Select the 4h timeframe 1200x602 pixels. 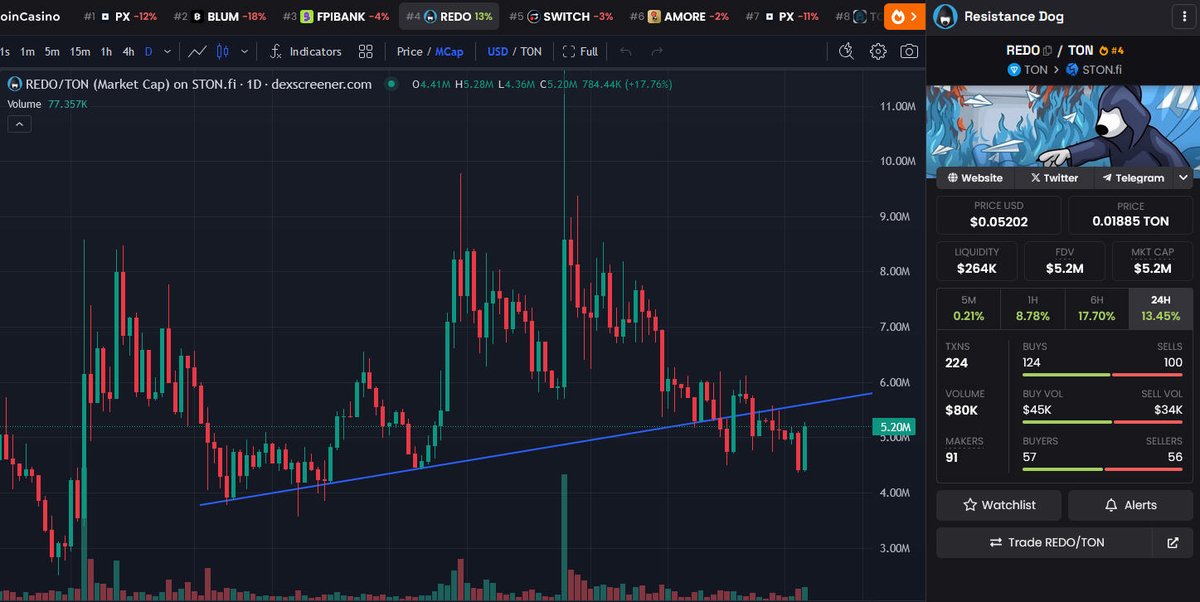128,51
